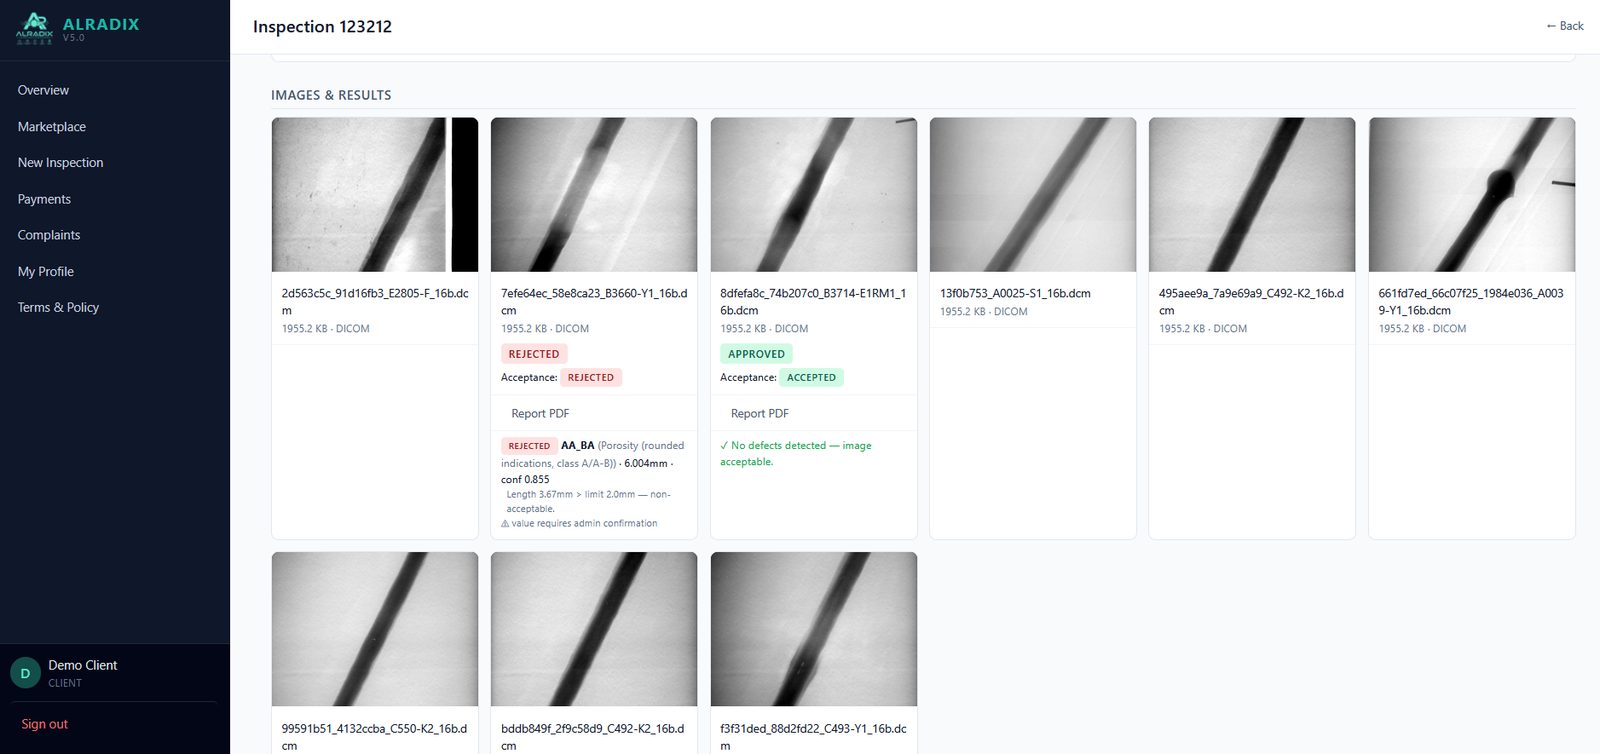Image resolution: width=1600 pixels, height=754 pixels.
Task: Open the f3f31ded C493-Y1 radiograph thumbnail
Action: [x=814, y=630]
